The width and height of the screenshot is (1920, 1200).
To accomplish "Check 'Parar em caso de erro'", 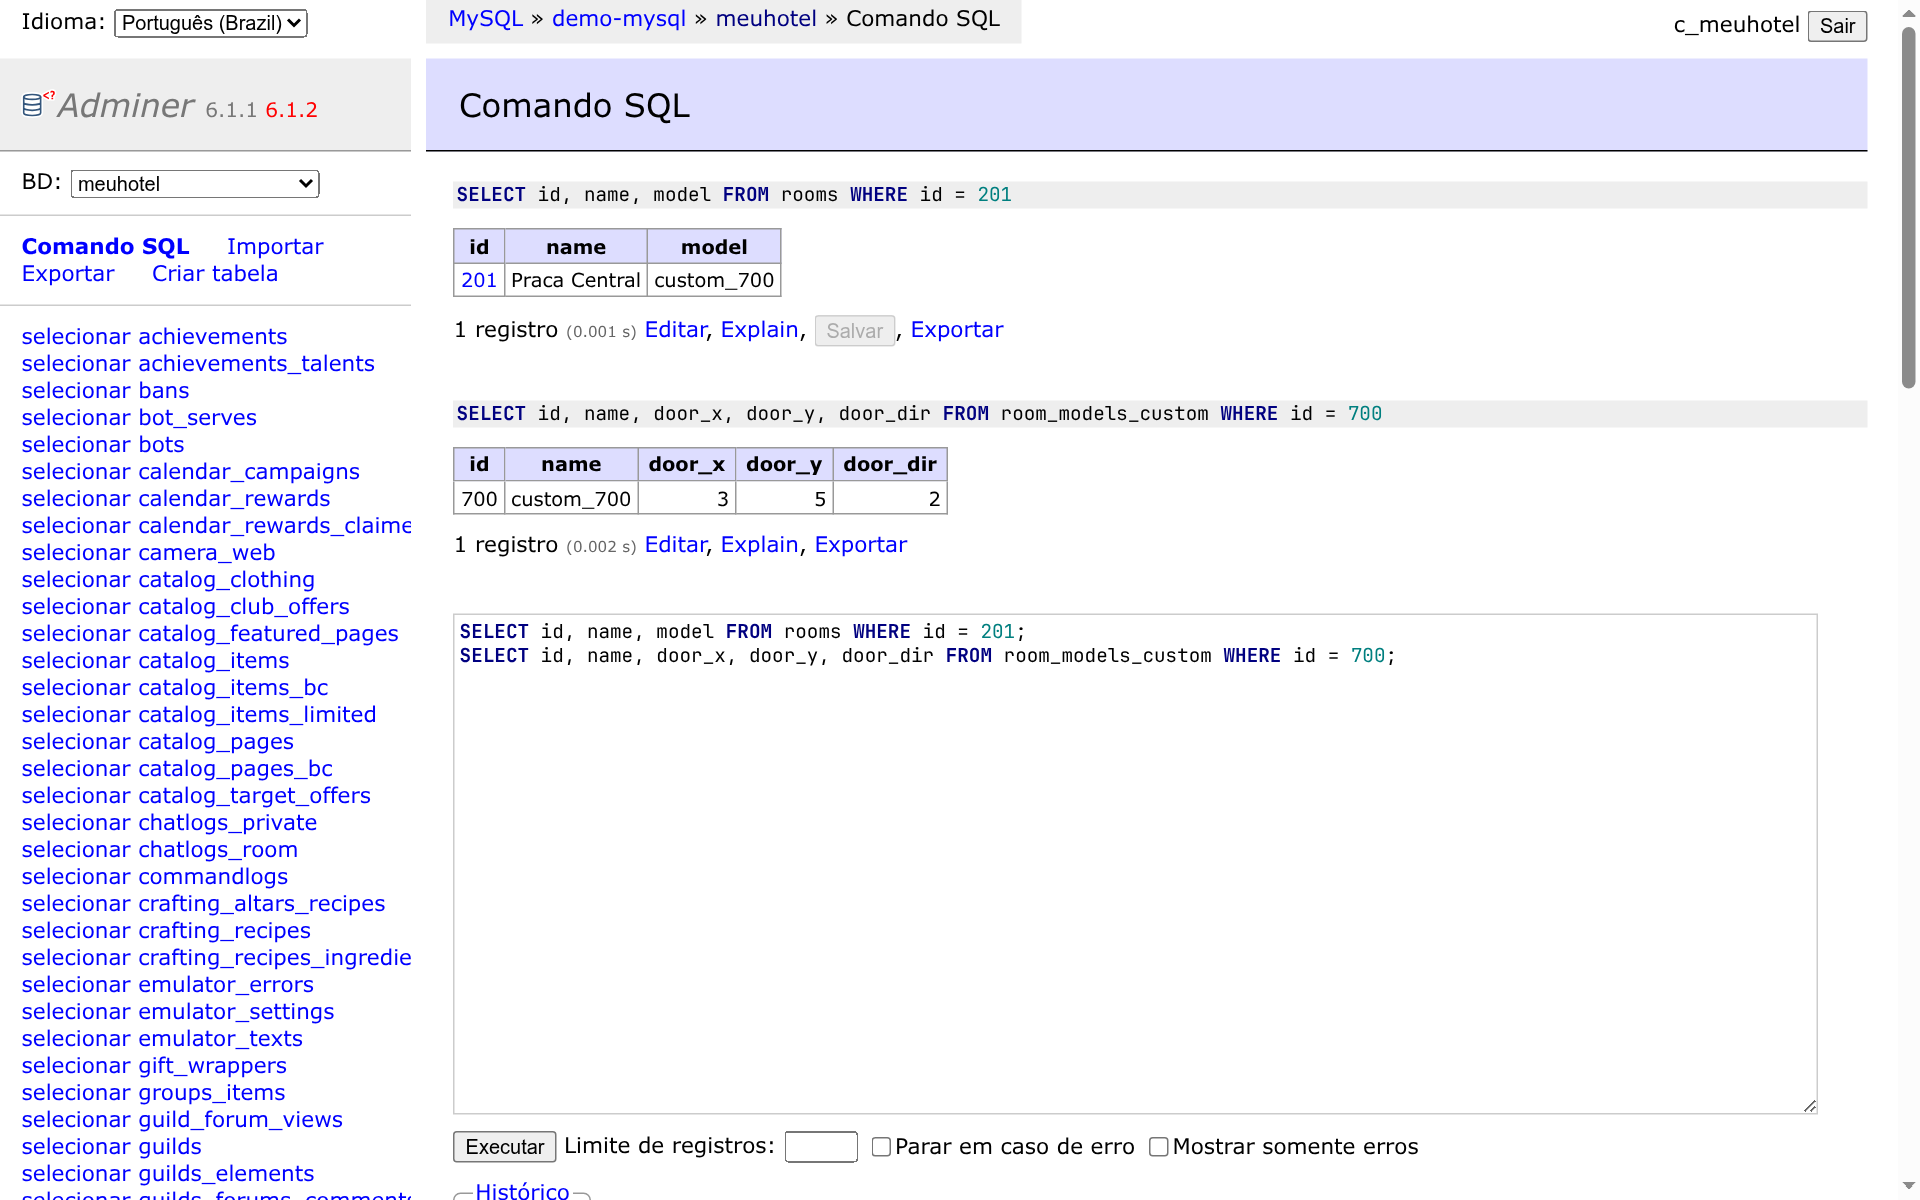I will click(x=881, y=1147).
